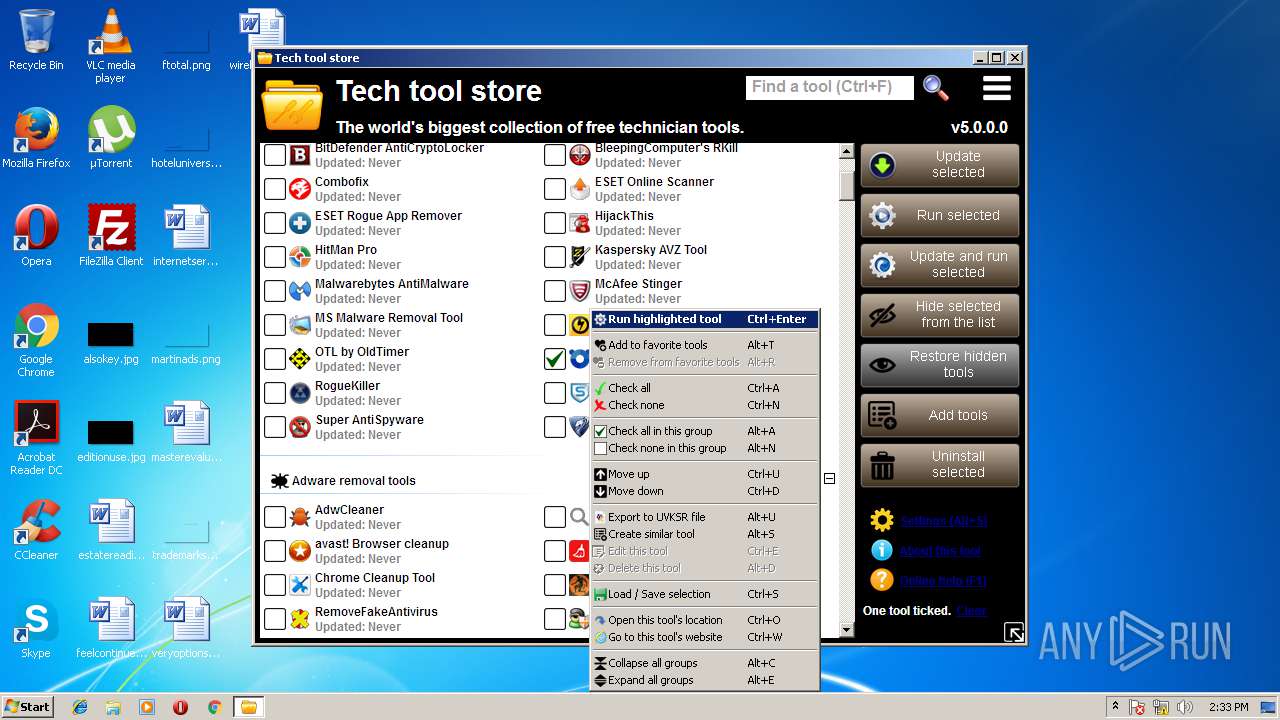This screenshot has width=1280, height=720.
Task: Click the avast! Browser cleanup icon
Action: [299, 551]
